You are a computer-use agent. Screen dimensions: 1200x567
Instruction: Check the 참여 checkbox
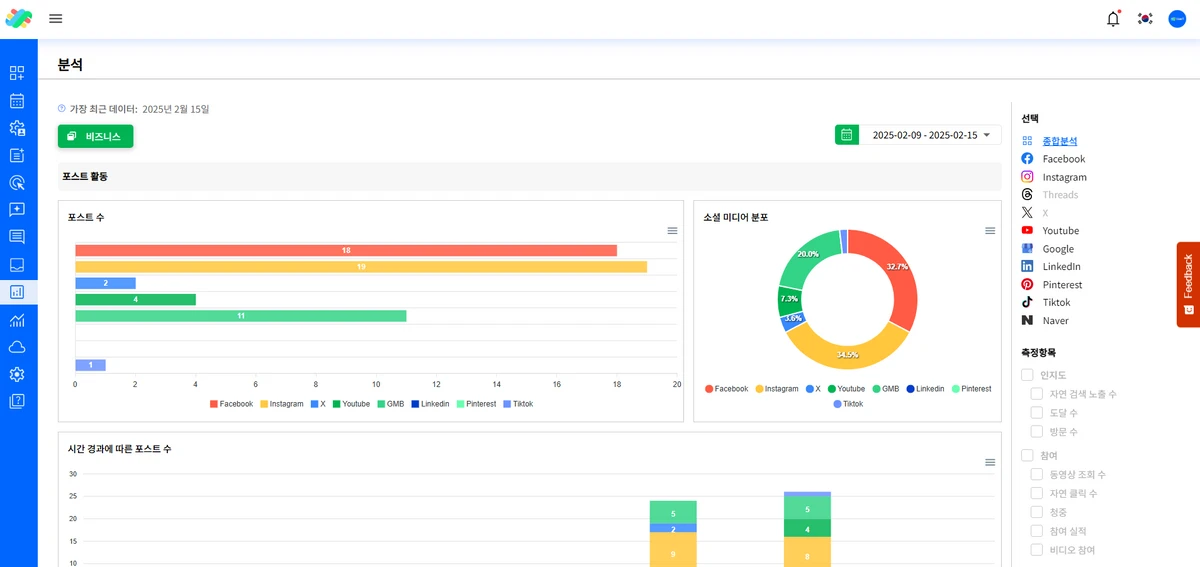pos(1027,455)
